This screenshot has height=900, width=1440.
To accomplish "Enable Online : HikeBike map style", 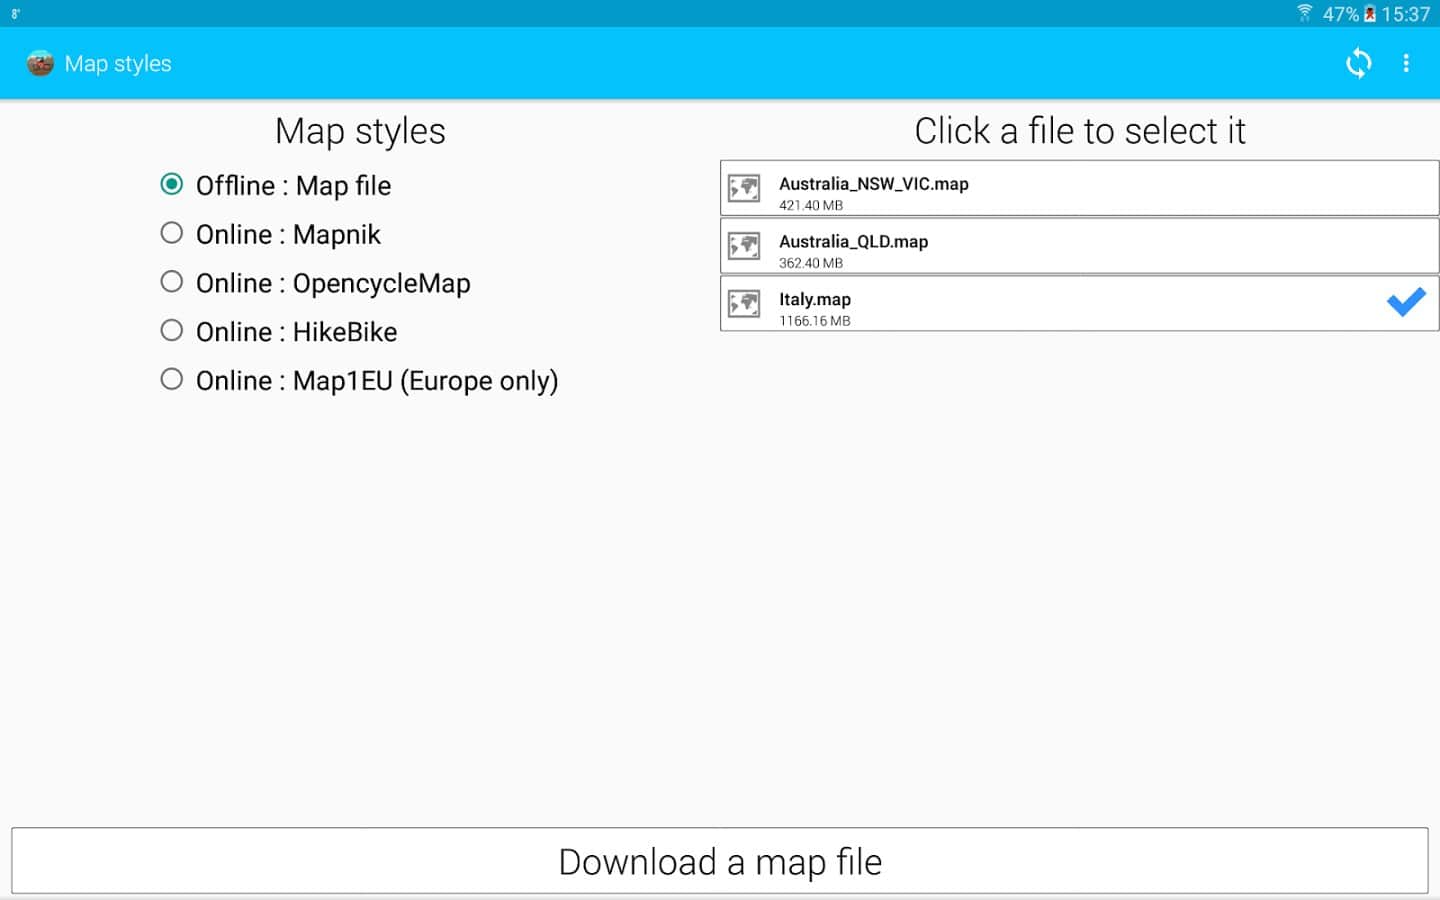I will (x=172, y=330).
